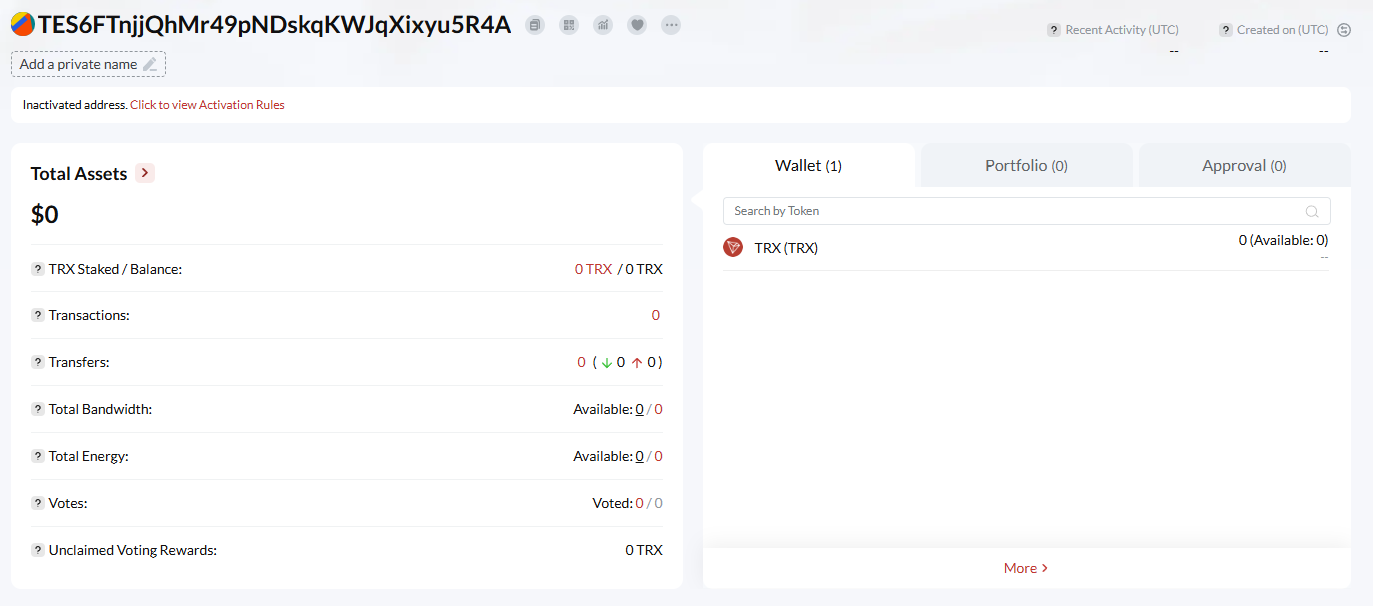
Task: Switch to the Wallet tab
Action: click(x=808, y=165)
